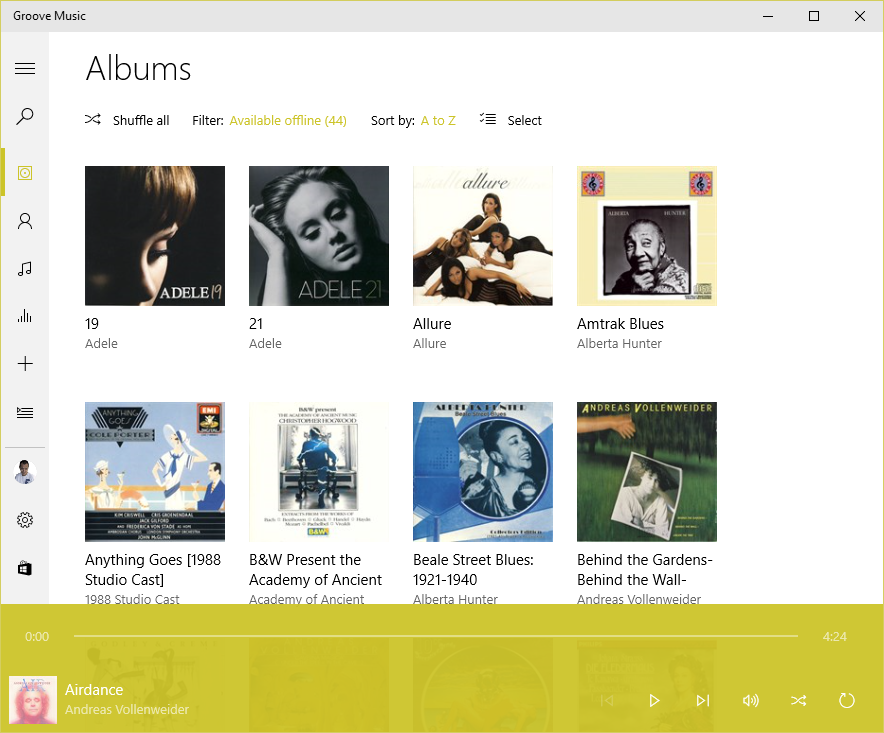The height and width of the screenshot is (733, 884).
Task: Open the Store shopping bag icon
Action: [25, 568]
